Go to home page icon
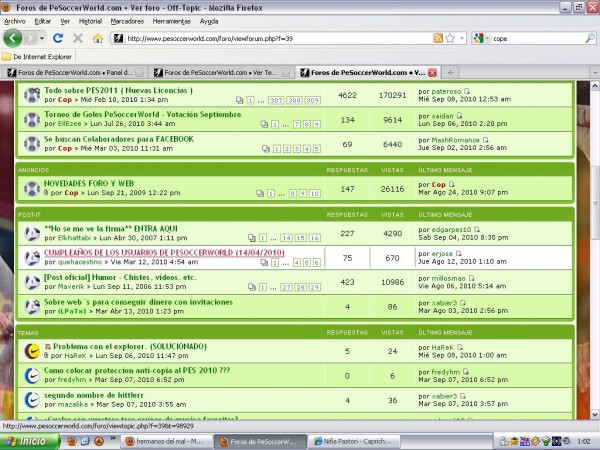Screen dimensions: 600x450 click(98, 38)
